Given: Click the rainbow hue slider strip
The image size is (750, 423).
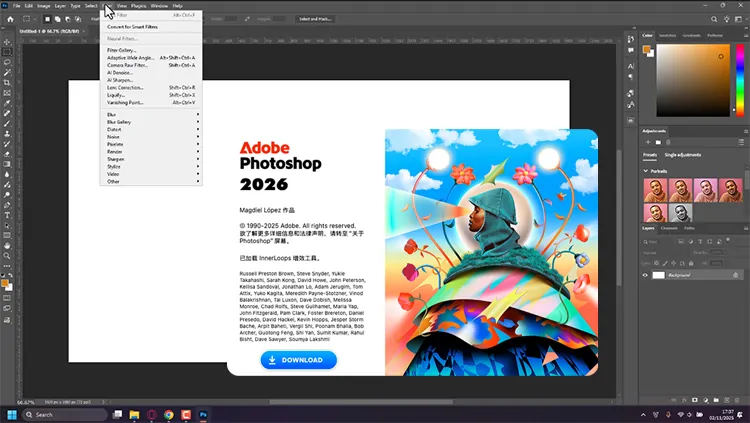Looking at the screenshot, I should pyautogui.click(x=739, y=80).
